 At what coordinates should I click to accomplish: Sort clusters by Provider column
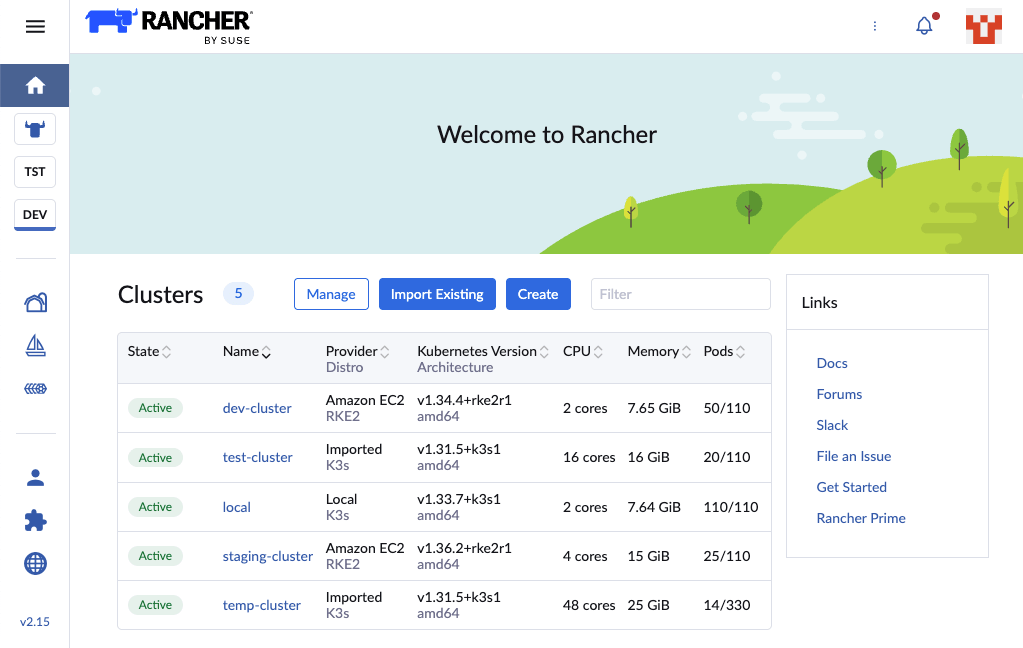(358, 352)
